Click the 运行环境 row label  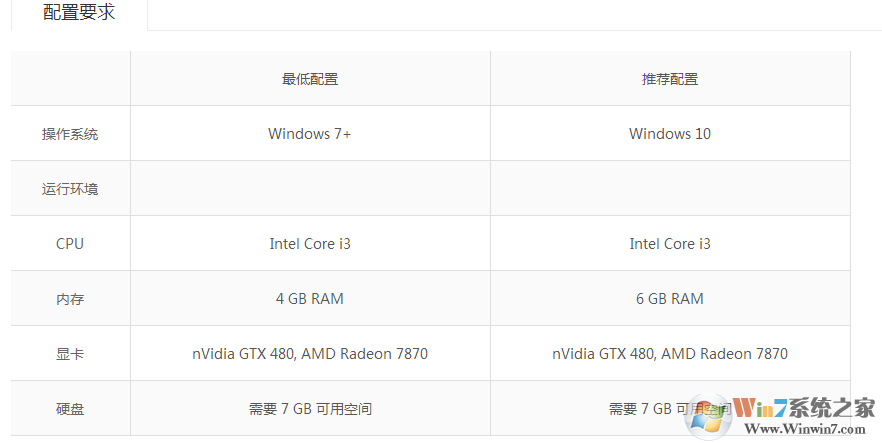point(70,189)
